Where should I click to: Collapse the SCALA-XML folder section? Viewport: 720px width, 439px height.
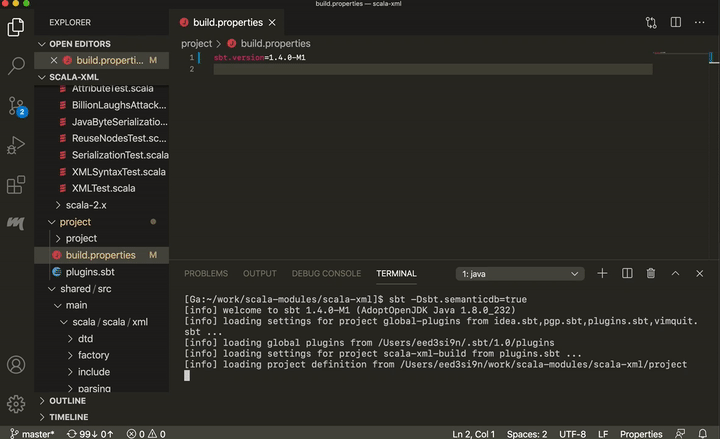pos(101,77)
